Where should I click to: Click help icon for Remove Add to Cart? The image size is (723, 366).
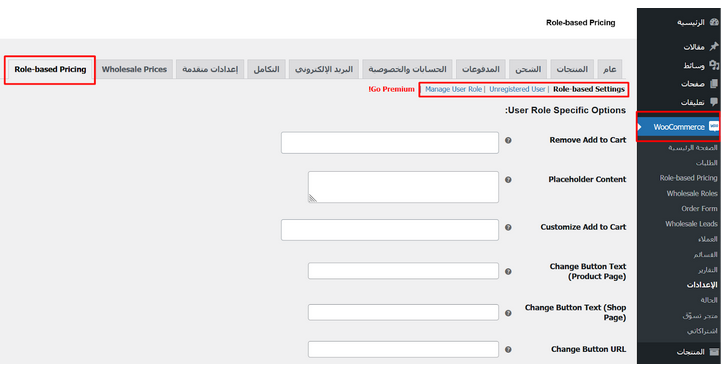click(508, 141)
